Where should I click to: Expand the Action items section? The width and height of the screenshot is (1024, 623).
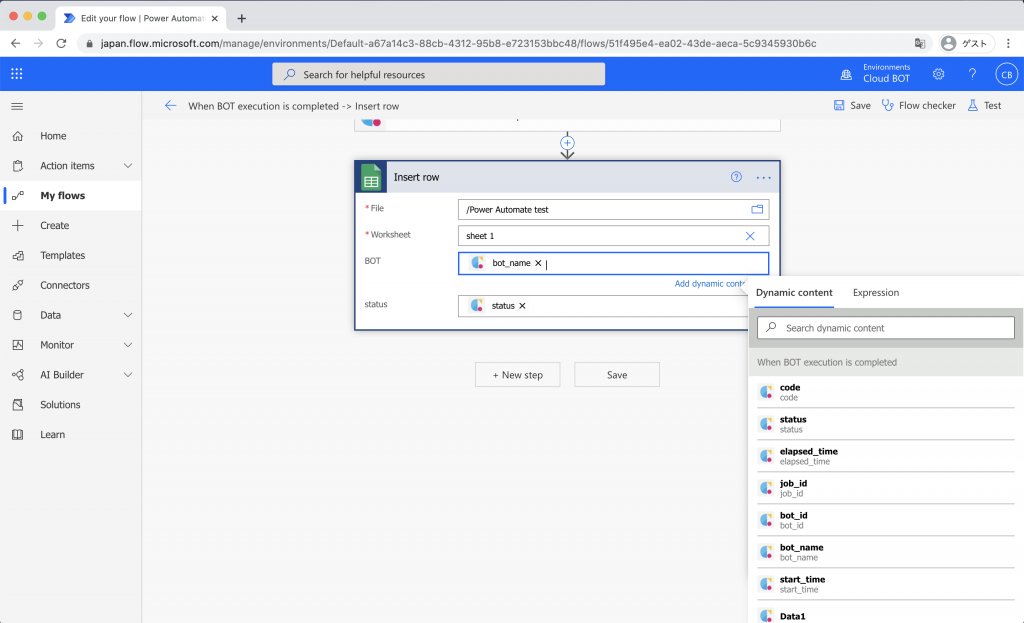128,166
